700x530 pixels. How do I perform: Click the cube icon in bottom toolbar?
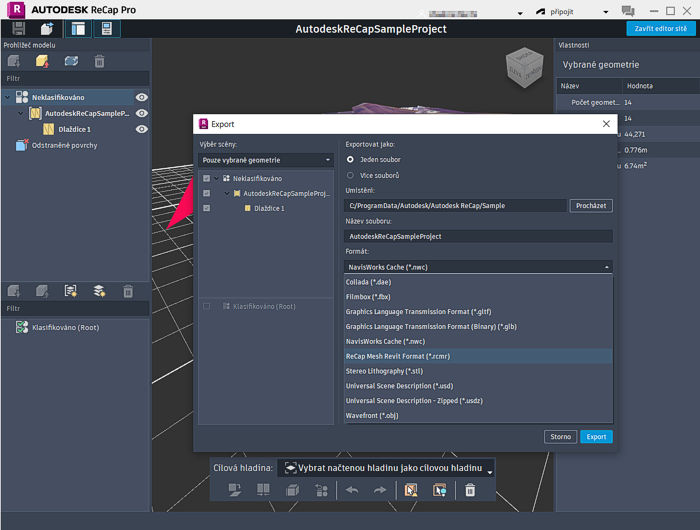292,490
